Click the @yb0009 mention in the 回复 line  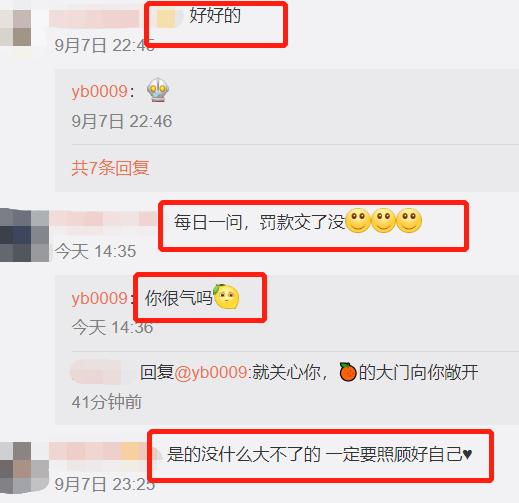click(211, 372)
